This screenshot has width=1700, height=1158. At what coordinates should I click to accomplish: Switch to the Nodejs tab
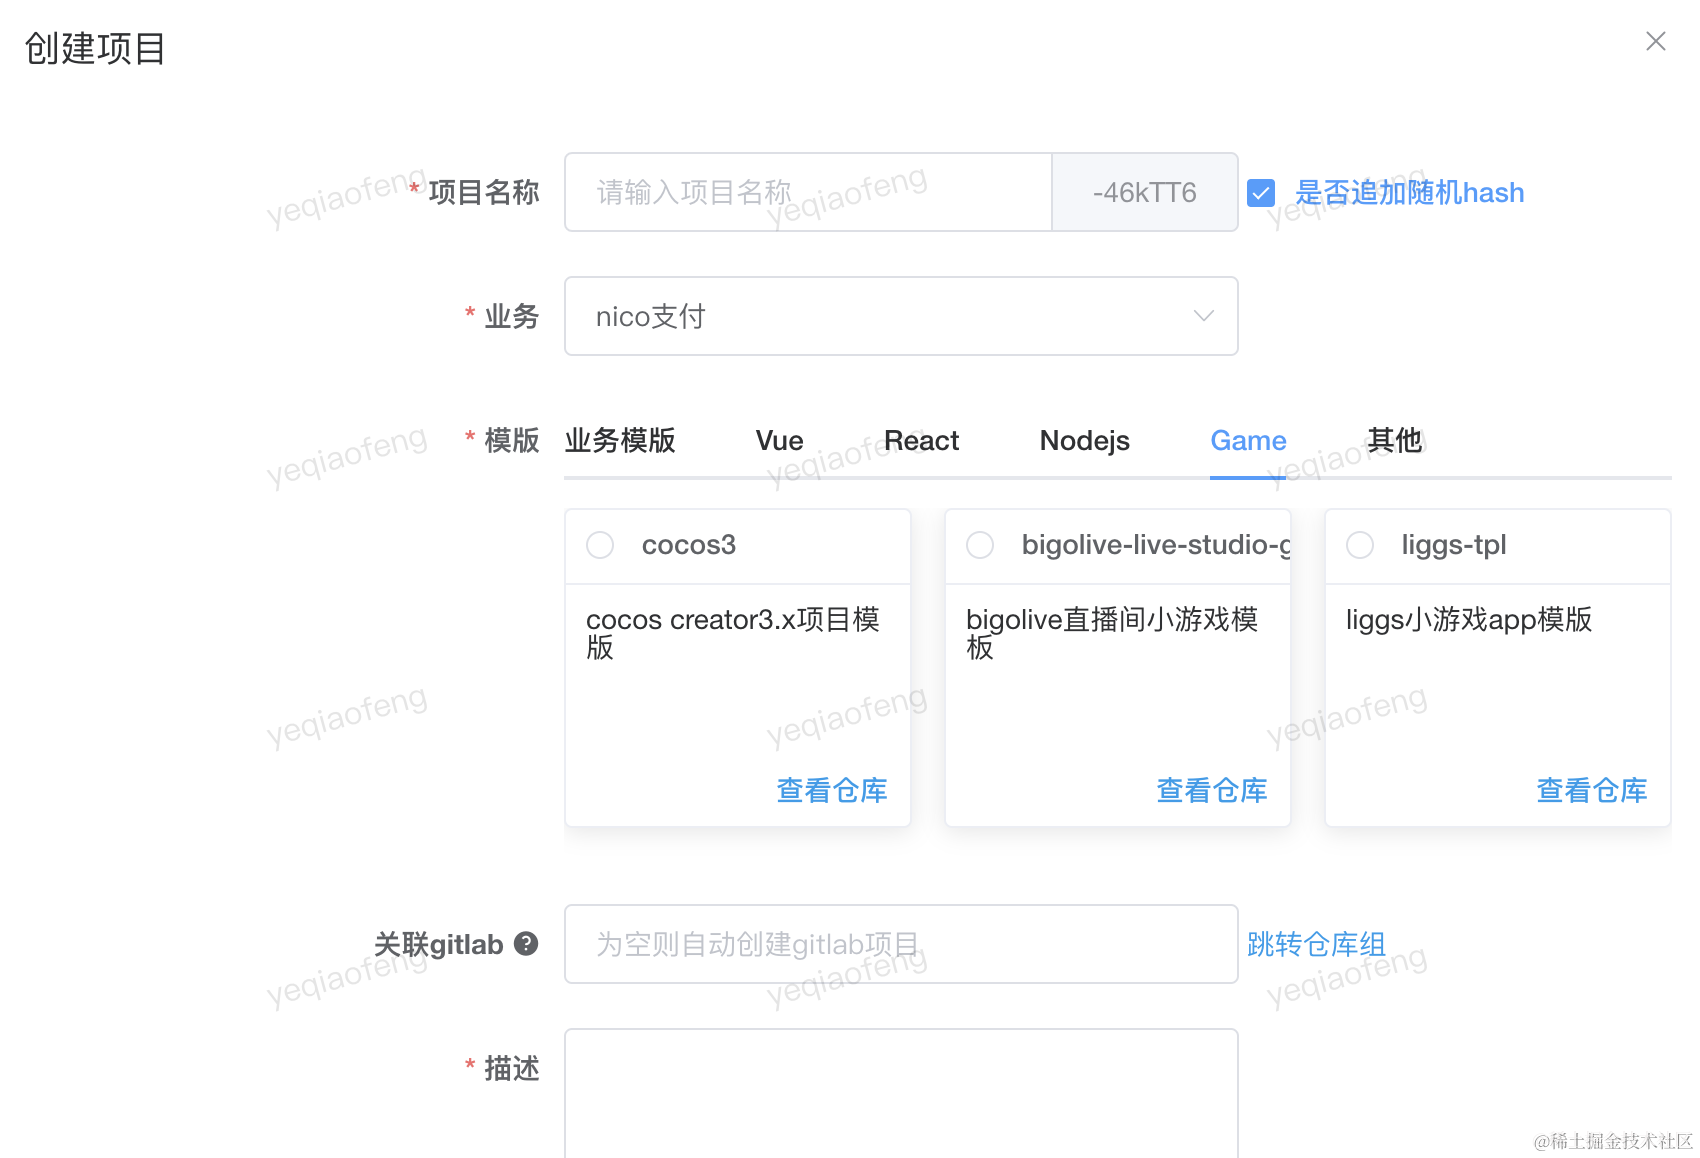point(1084,440)
